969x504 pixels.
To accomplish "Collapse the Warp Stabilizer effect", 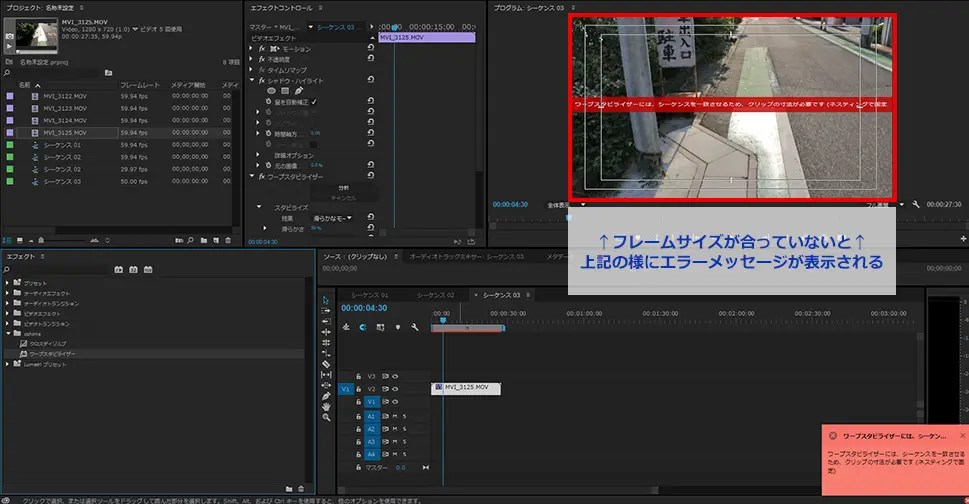I will click(252, 177).
